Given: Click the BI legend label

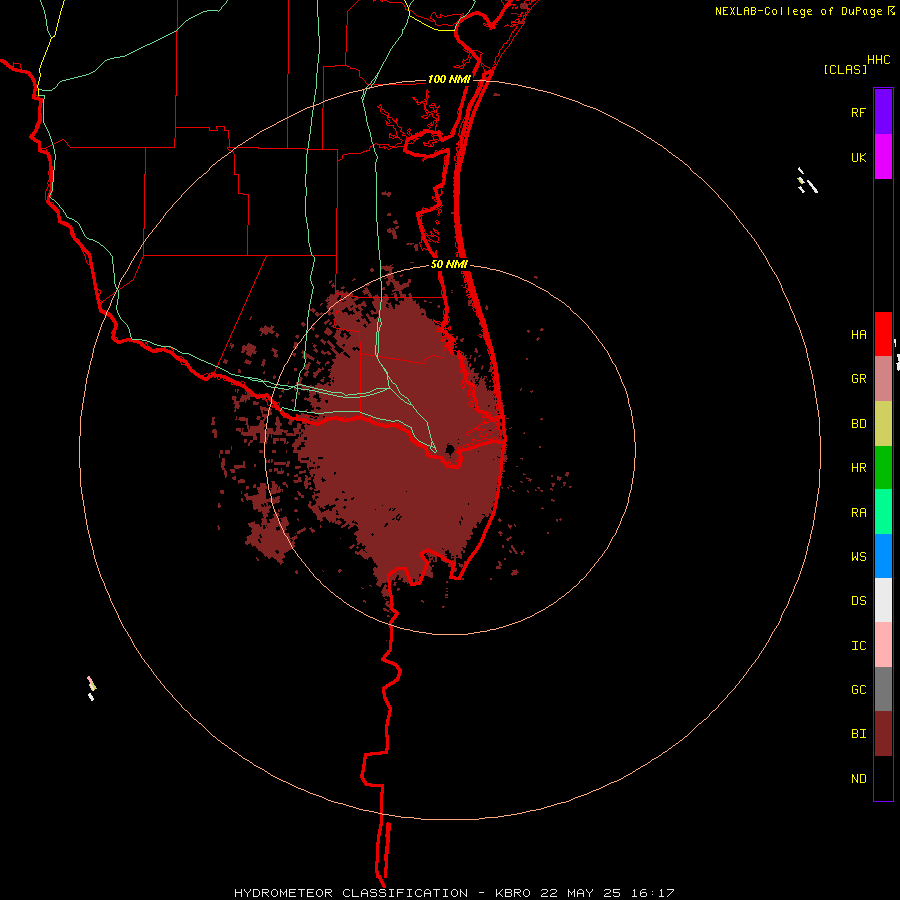Looking at the screenshot, I should 858,734.
